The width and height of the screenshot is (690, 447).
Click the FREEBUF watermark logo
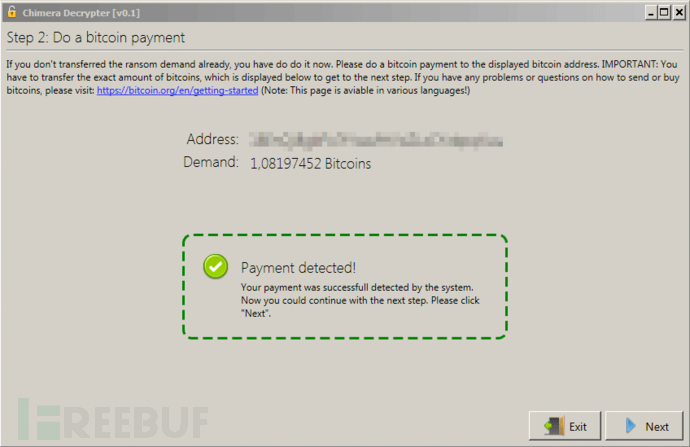(113, 420)
